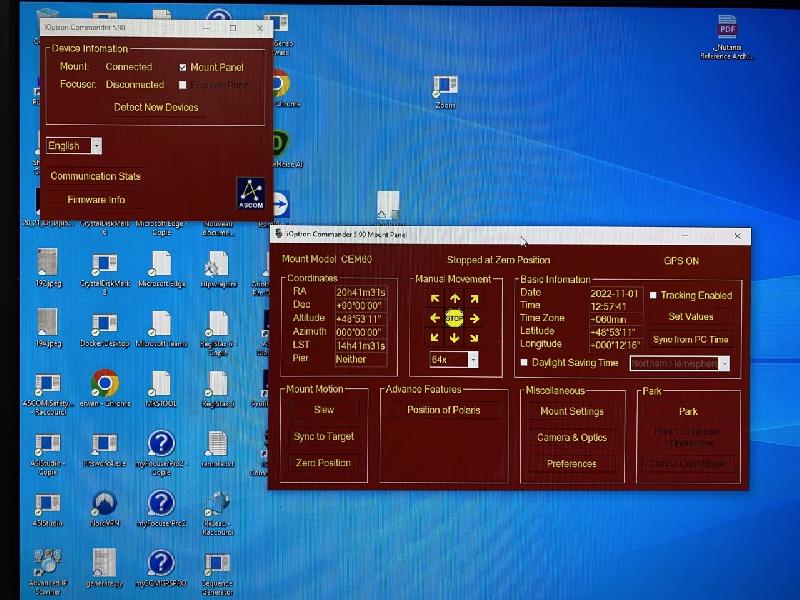Viewport: 800px width, 600px height.
Task: Click the Time Zone field -060min
Action: [615, 319]
